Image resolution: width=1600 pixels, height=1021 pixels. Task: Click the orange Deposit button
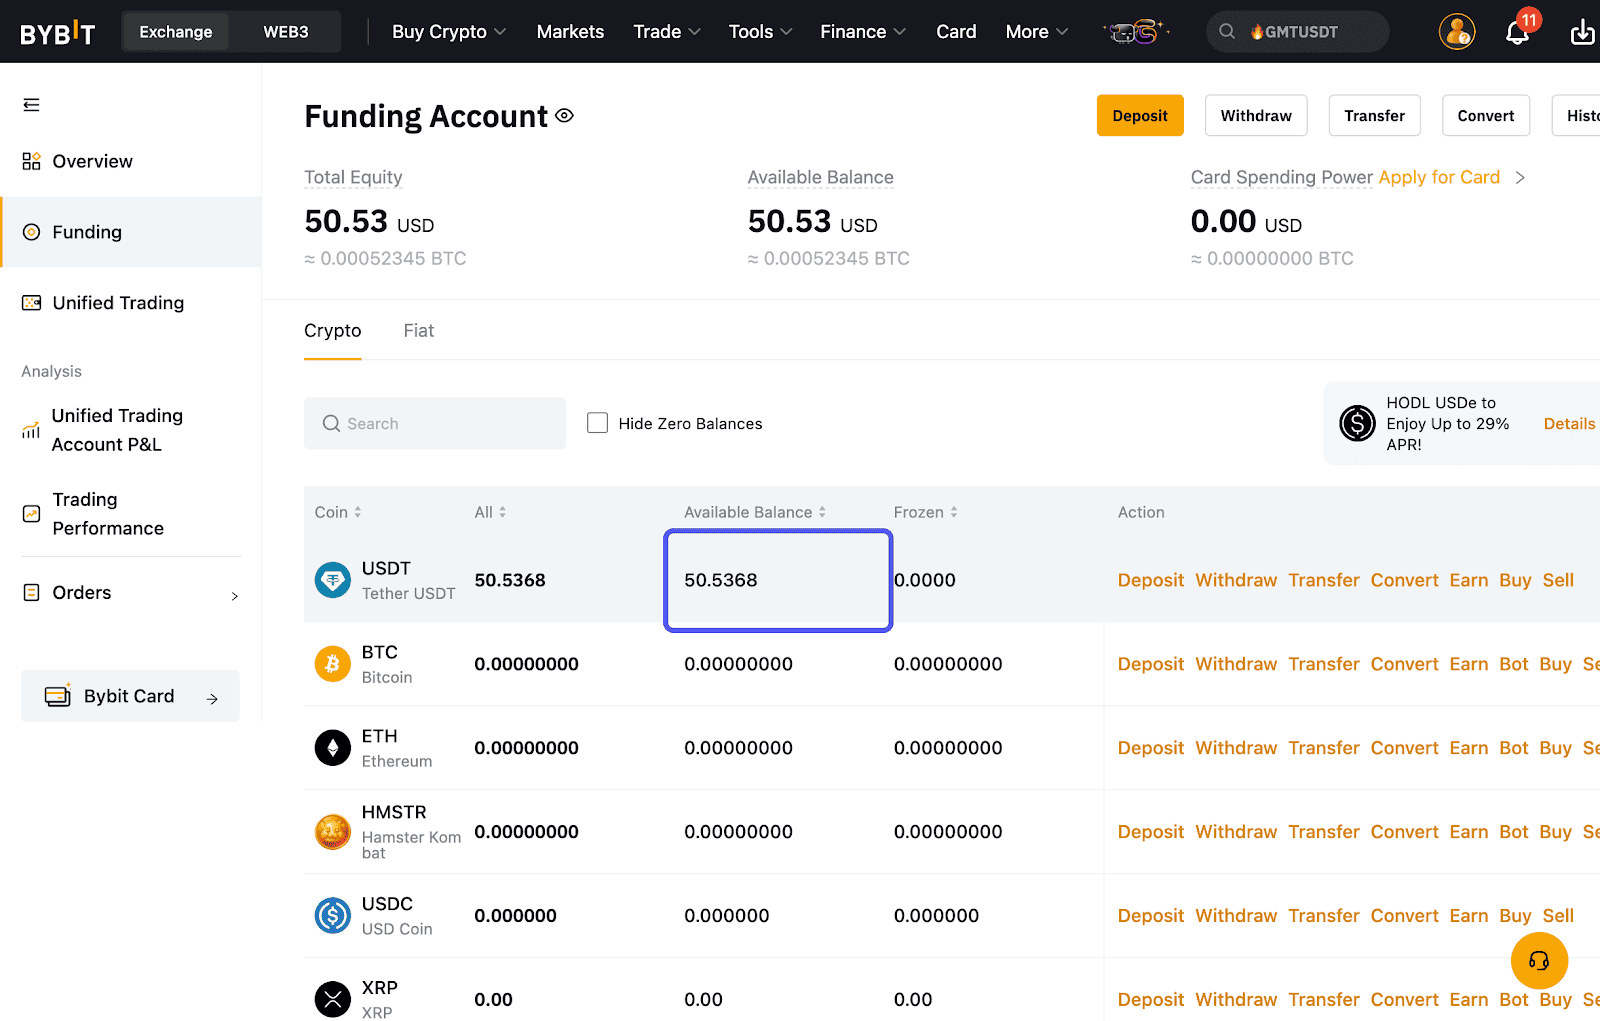pos(1139,115)
